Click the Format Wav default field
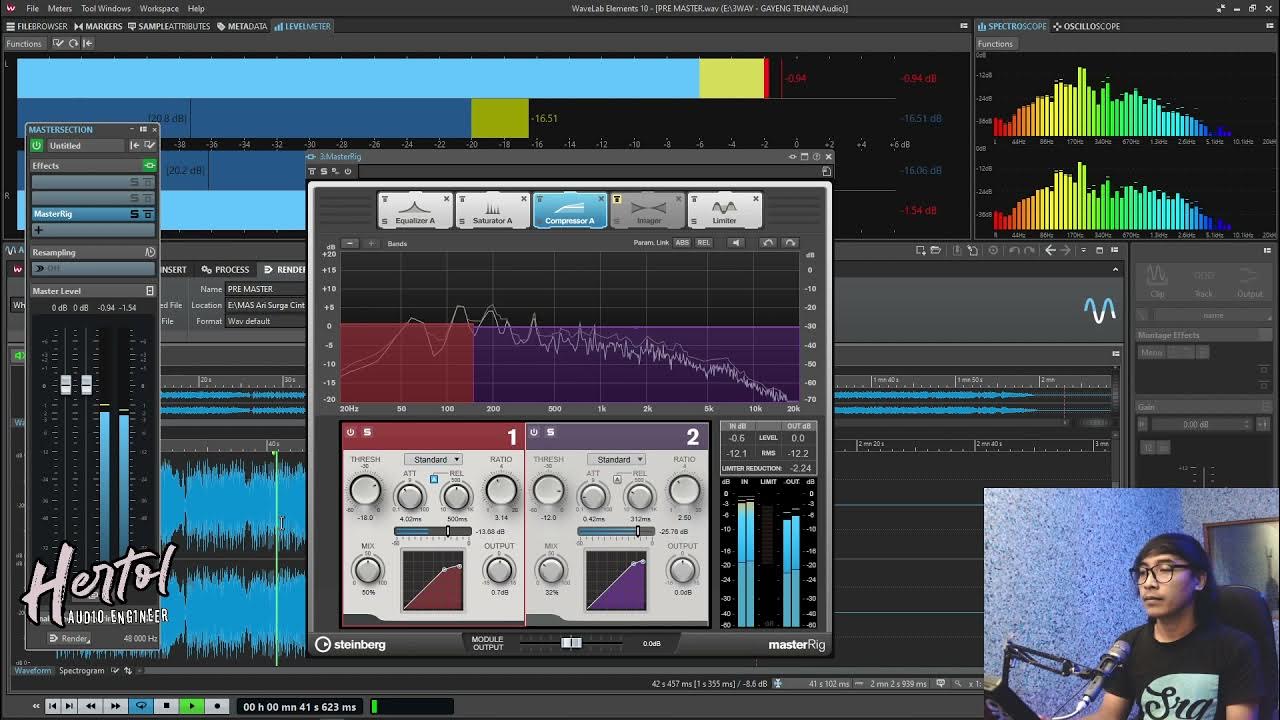 [265, 321]
